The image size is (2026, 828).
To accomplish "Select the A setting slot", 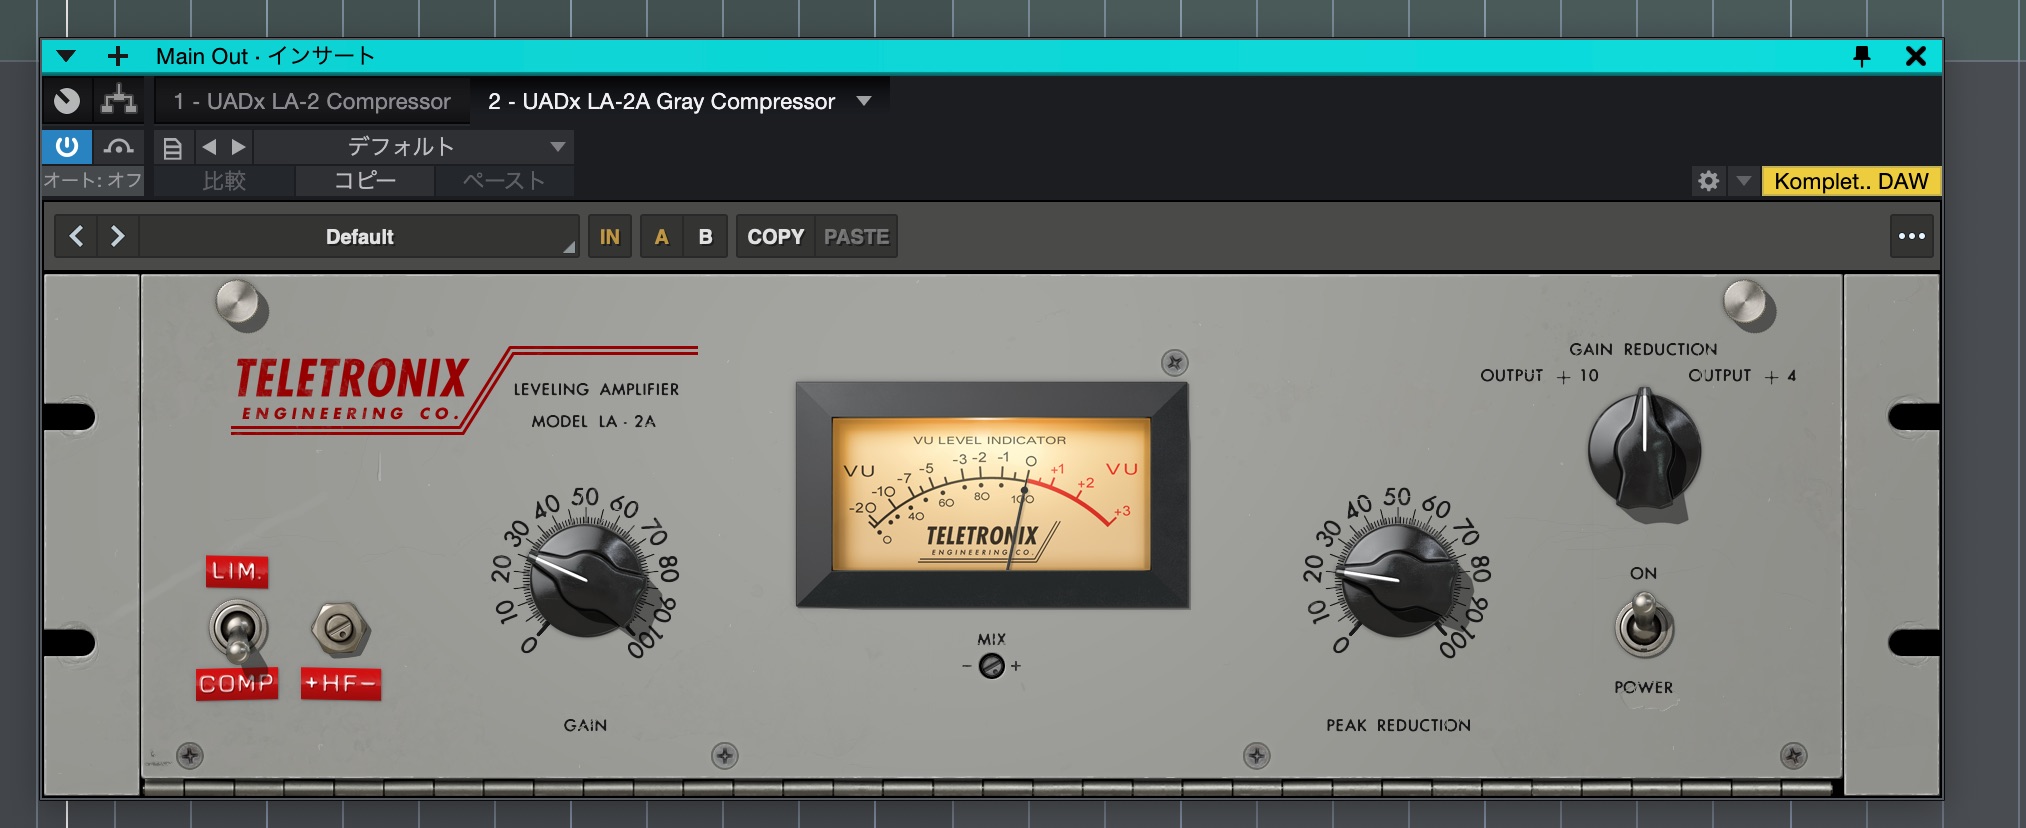I will (661, 236).
